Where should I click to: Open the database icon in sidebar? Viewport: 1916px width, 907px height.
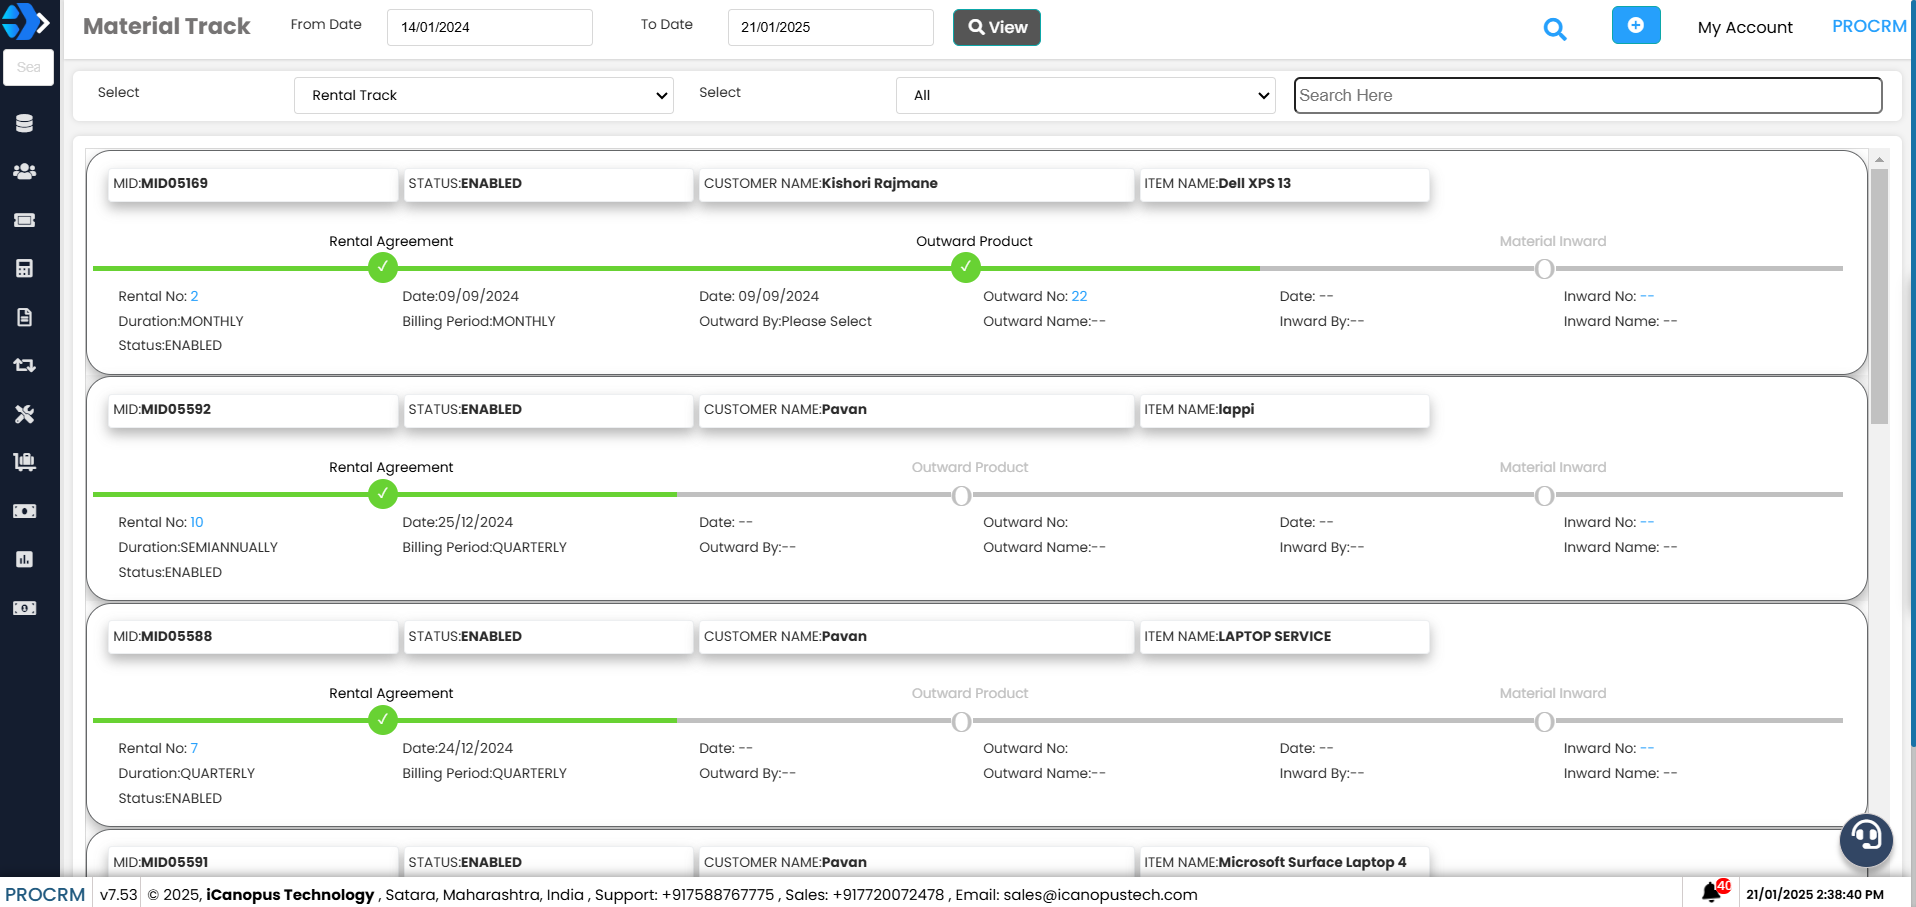pos(25,123)
